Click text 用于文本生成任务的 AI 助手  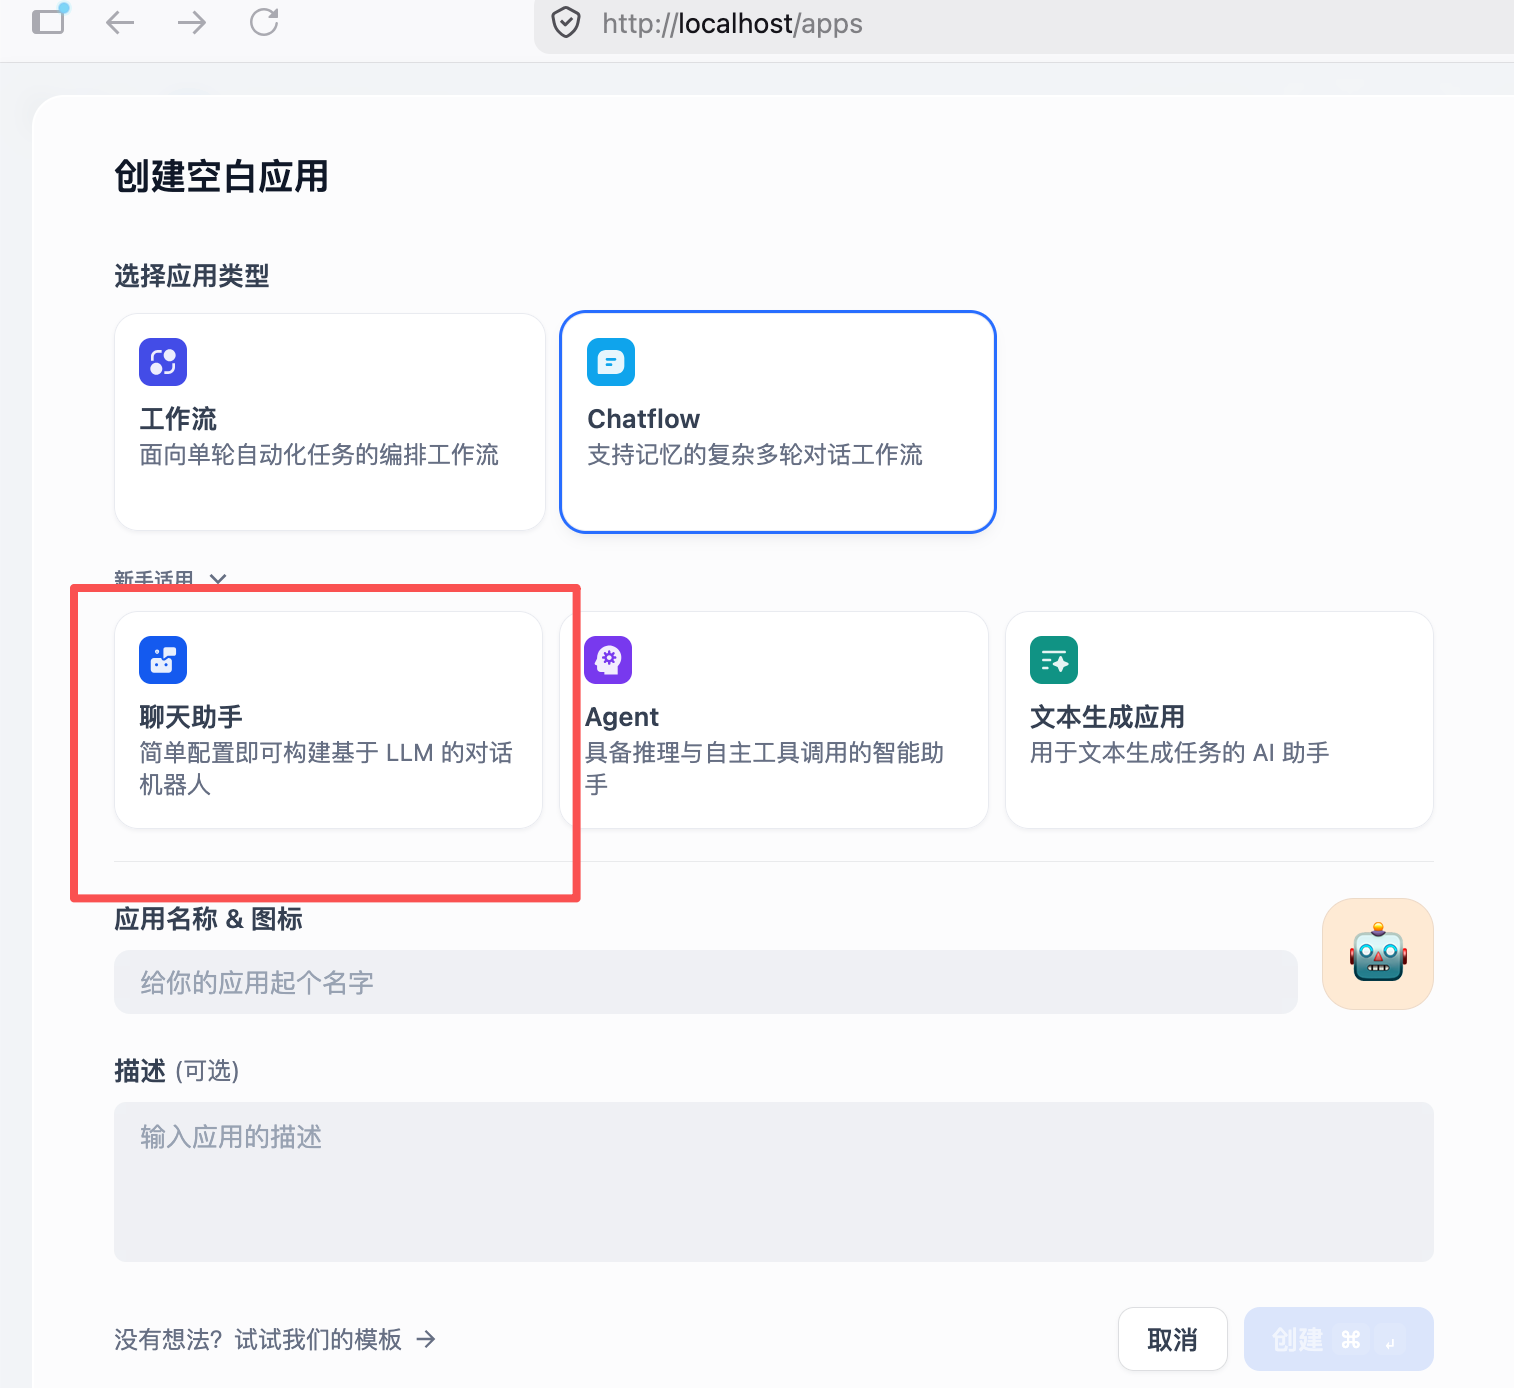tap(1180, 753)
